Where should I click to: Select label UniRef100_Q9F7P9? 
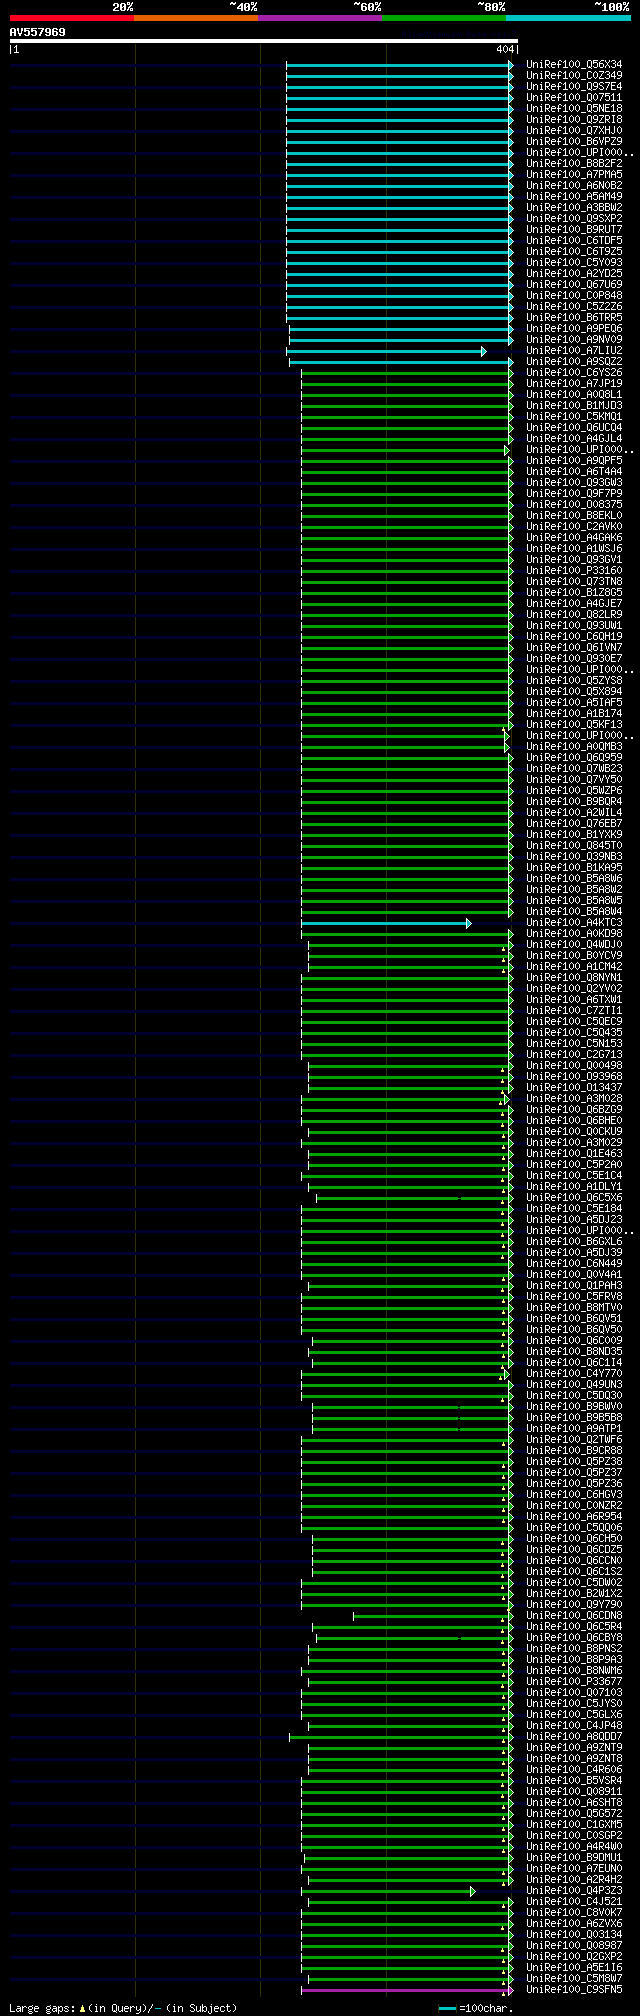pos(574,494)
